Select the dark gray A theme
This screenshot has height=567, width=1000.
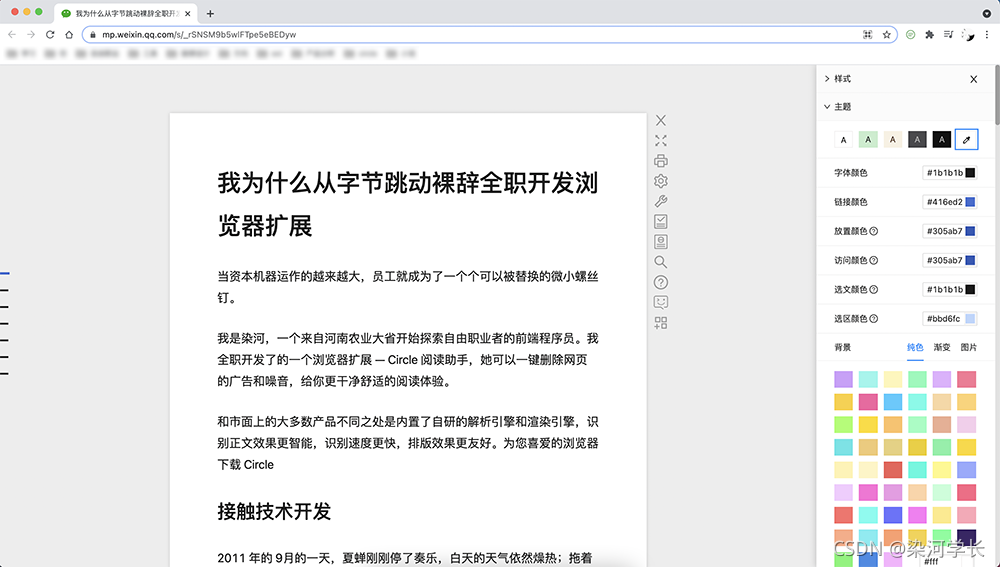(917, 140)
